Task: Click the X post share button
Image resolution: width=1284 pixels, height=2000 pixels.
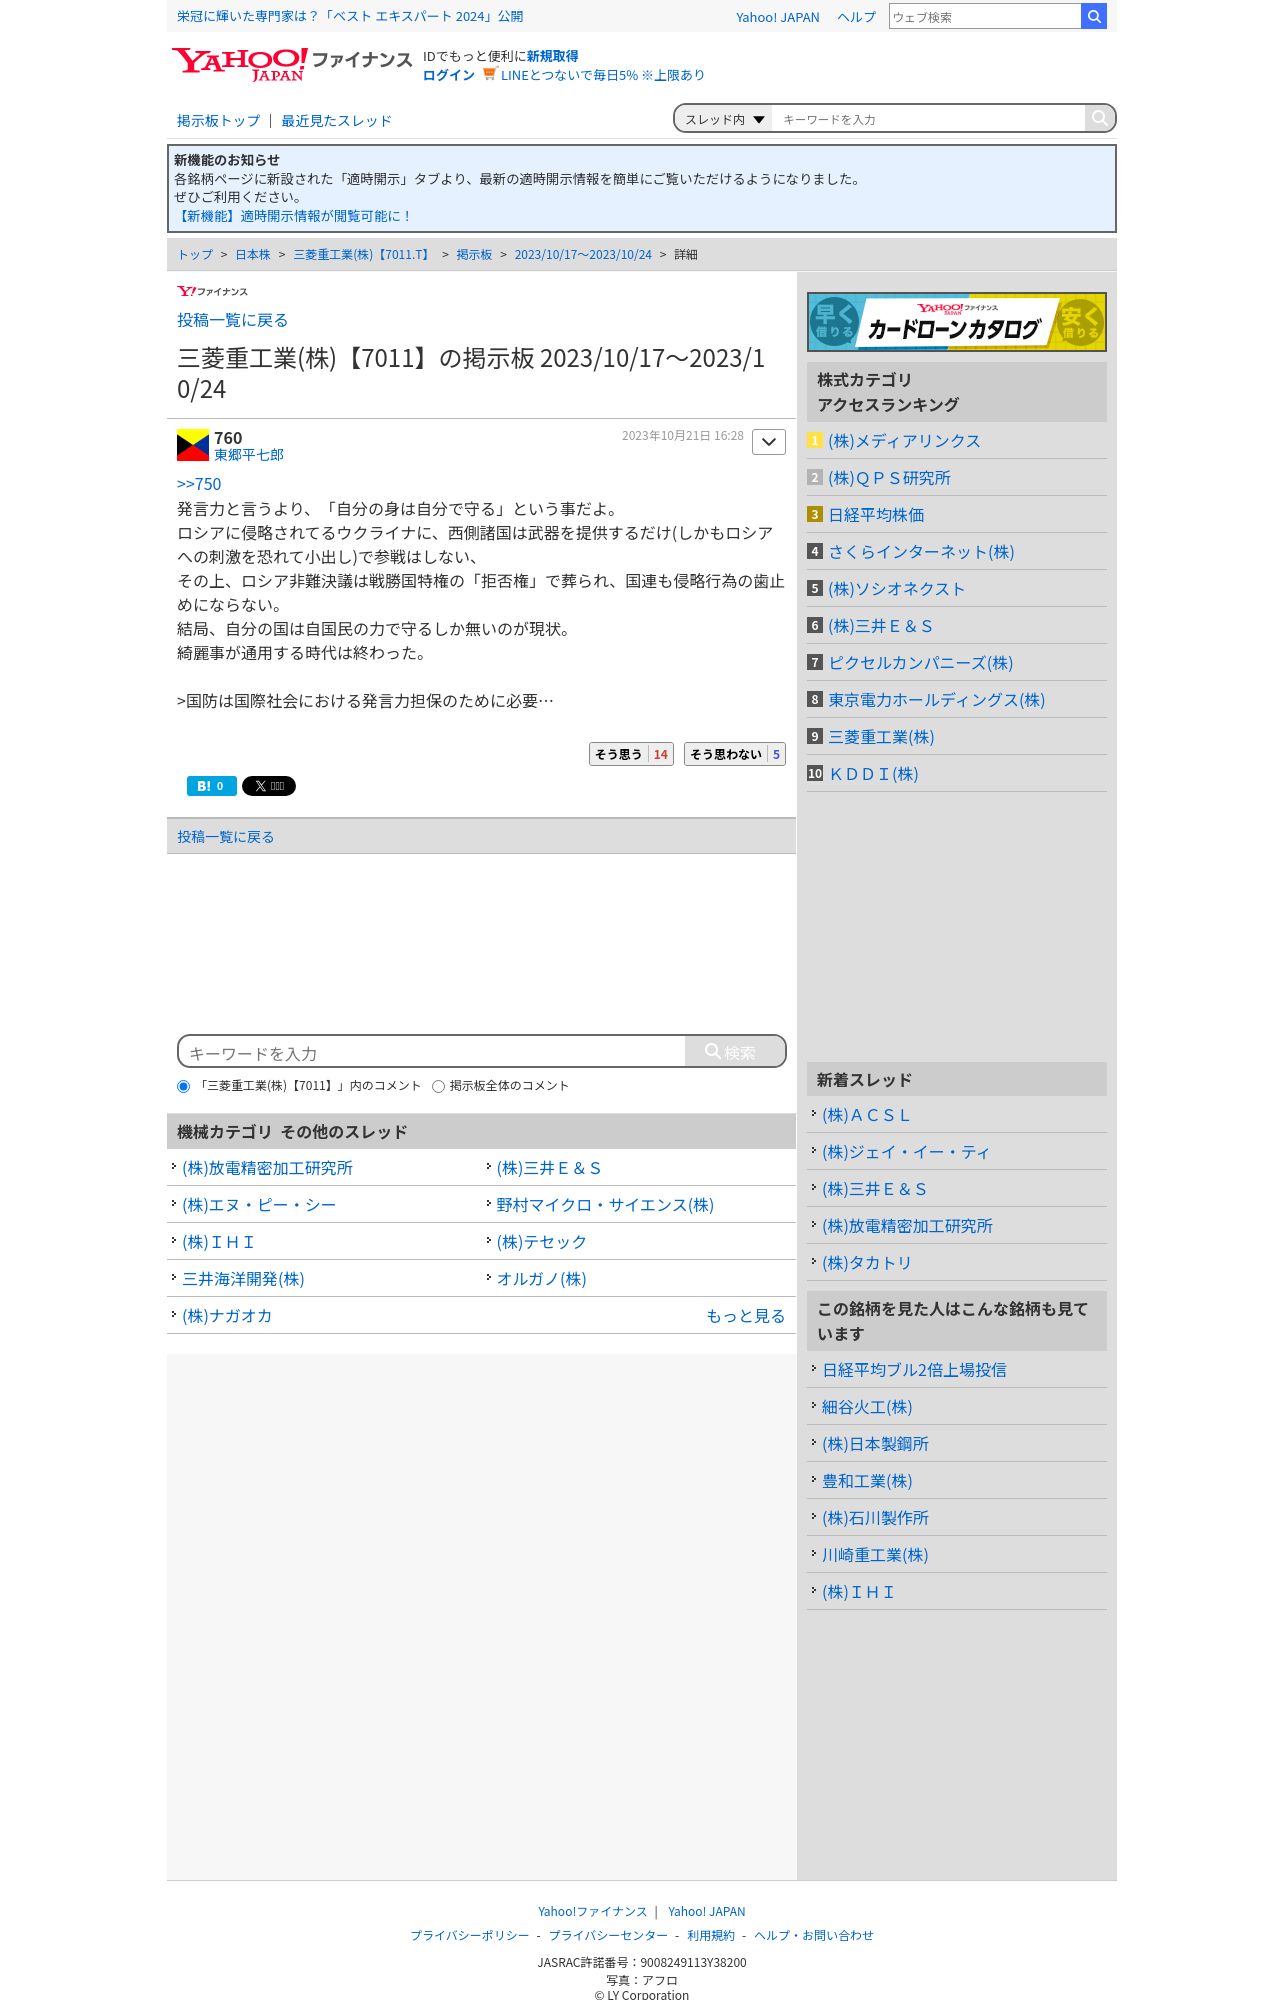Action: (x=269, y=786)
